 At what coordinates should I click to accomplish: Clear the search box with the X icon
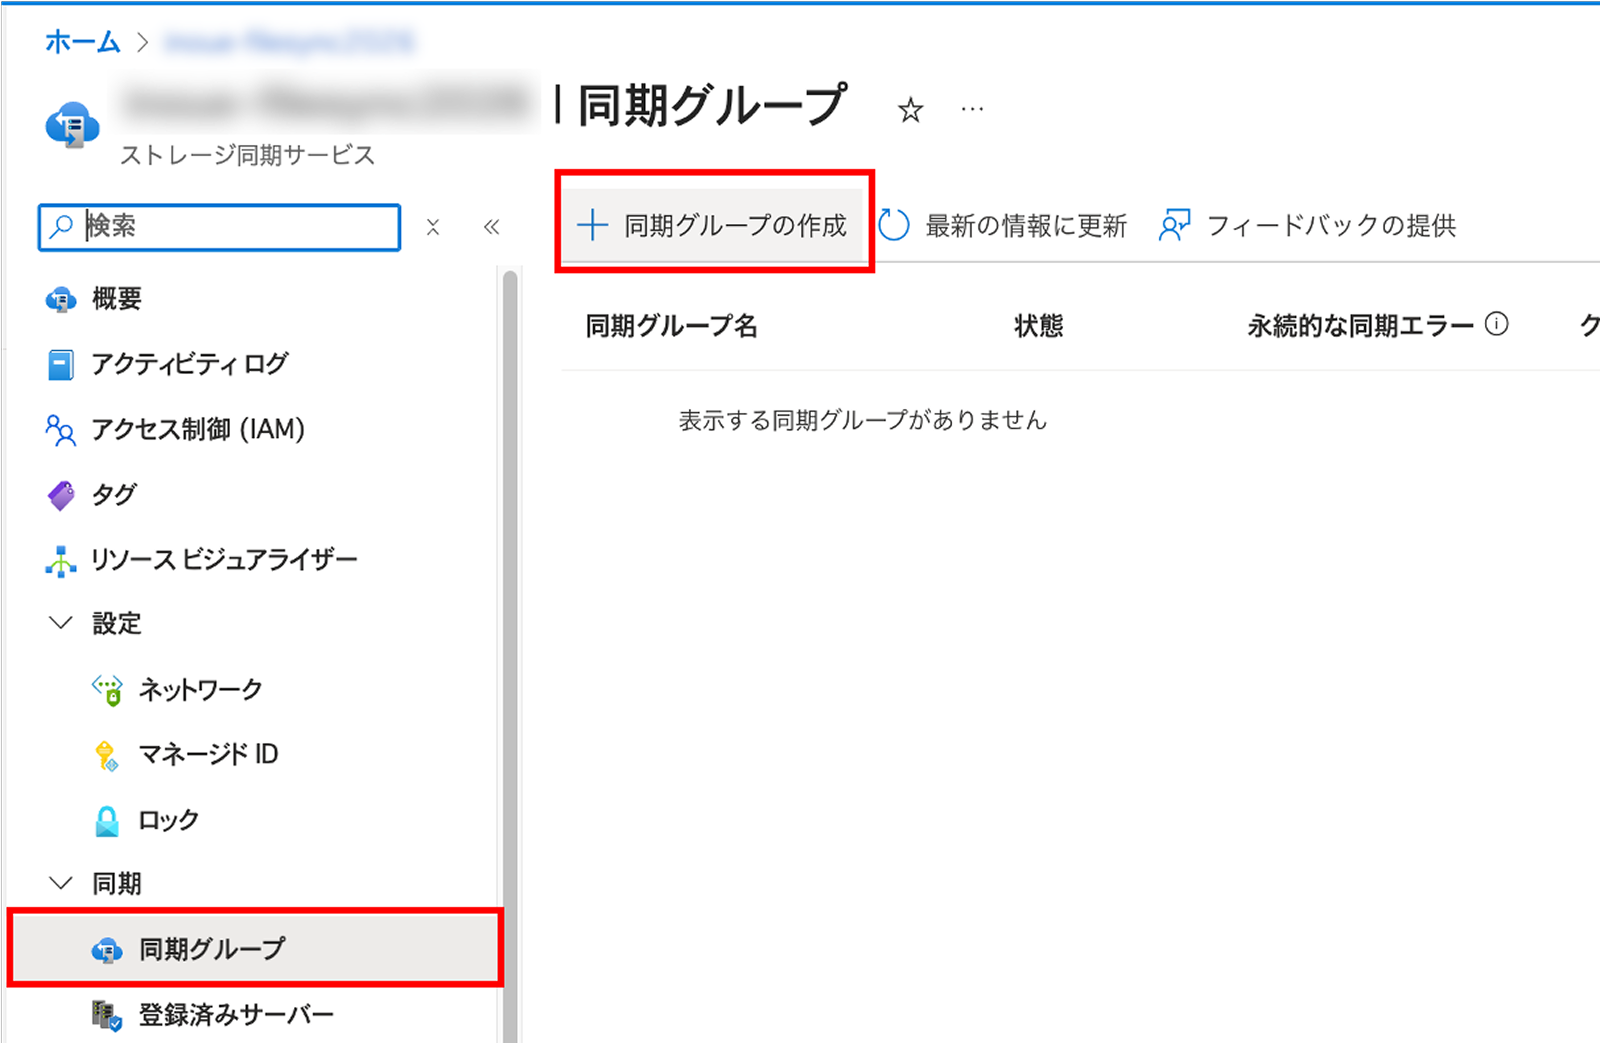point(433,227)
